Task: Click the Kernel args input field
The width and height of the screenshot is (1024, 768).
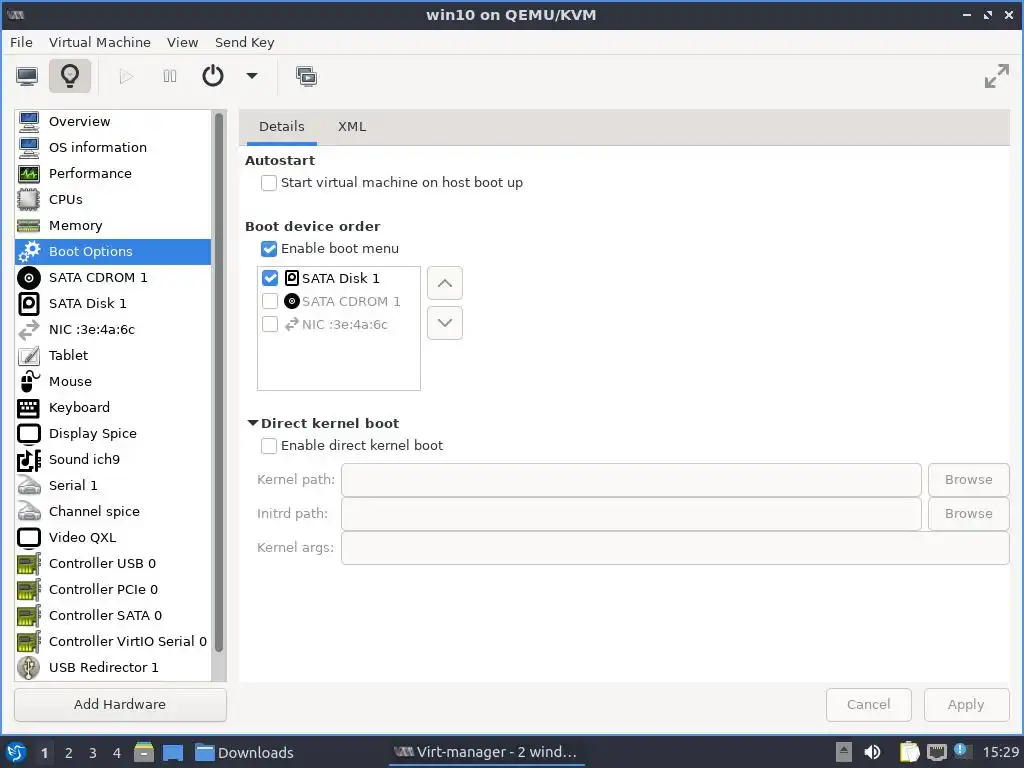Action: 675,548
